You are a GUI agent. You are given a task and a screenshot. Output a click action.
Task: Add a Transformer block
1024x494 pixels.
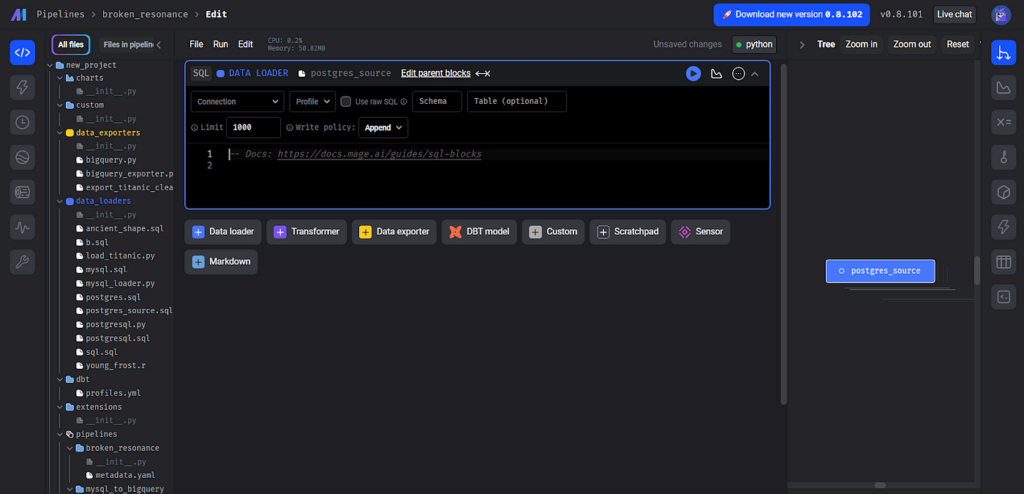point(306,231)
